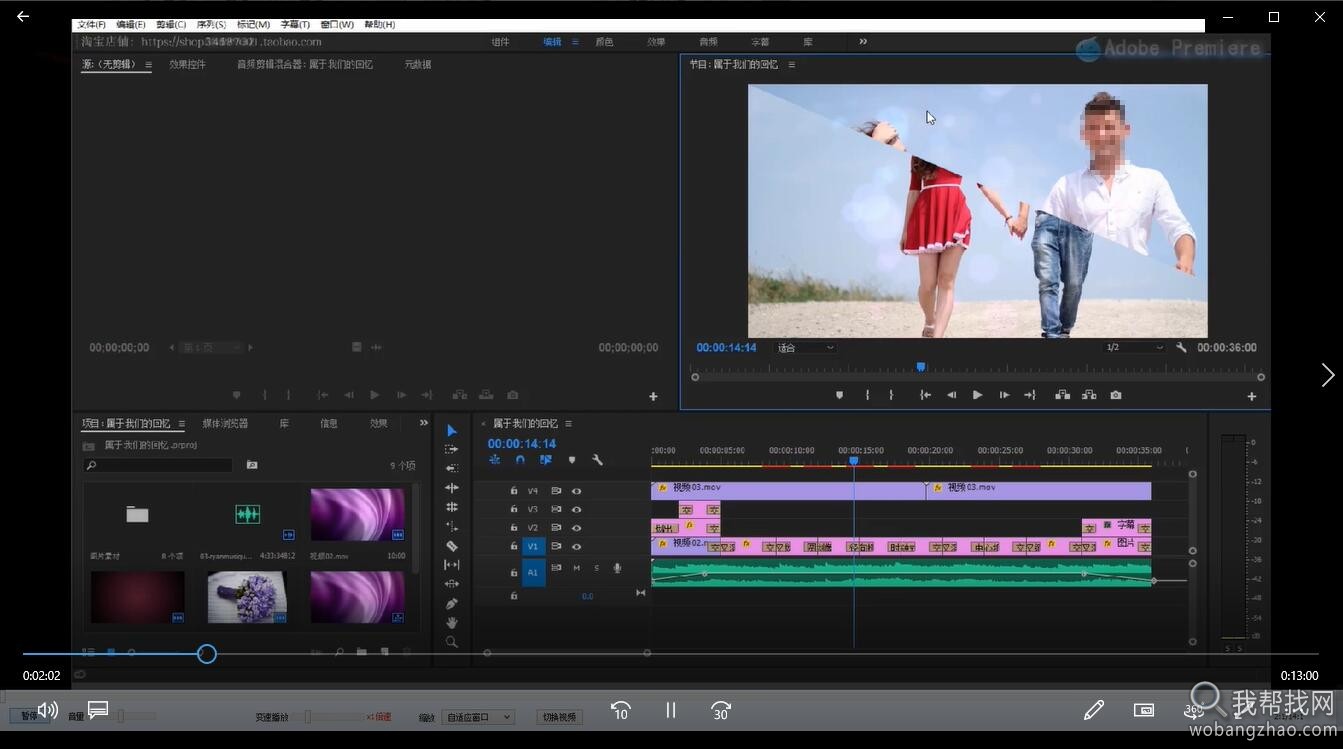The height and width of the screenshot is (749, 1343).
Task: Expand project panel tabs overflow chevron
Action: pyautogui.click(x=423, y=423)
